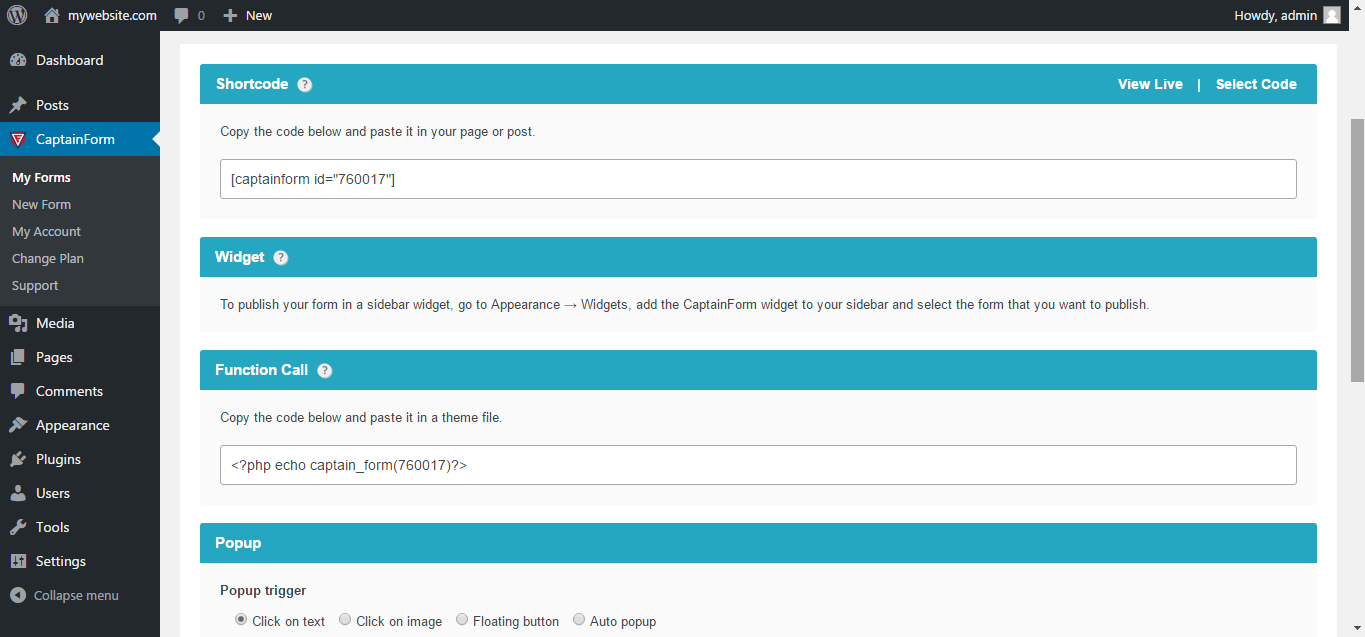
Task: Open the New Form submenu item
Action: [x=41, y=204]
